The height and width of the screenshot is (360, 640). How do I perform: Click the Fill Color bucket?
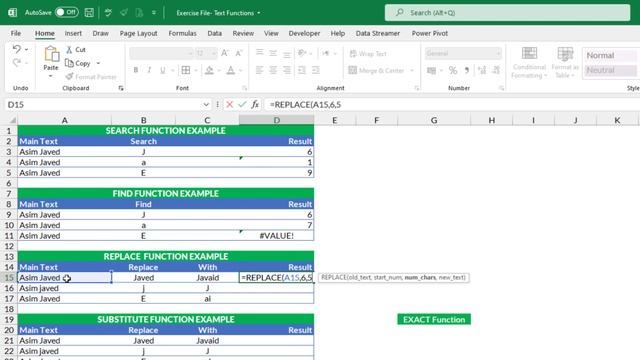(x=209, y=70)
